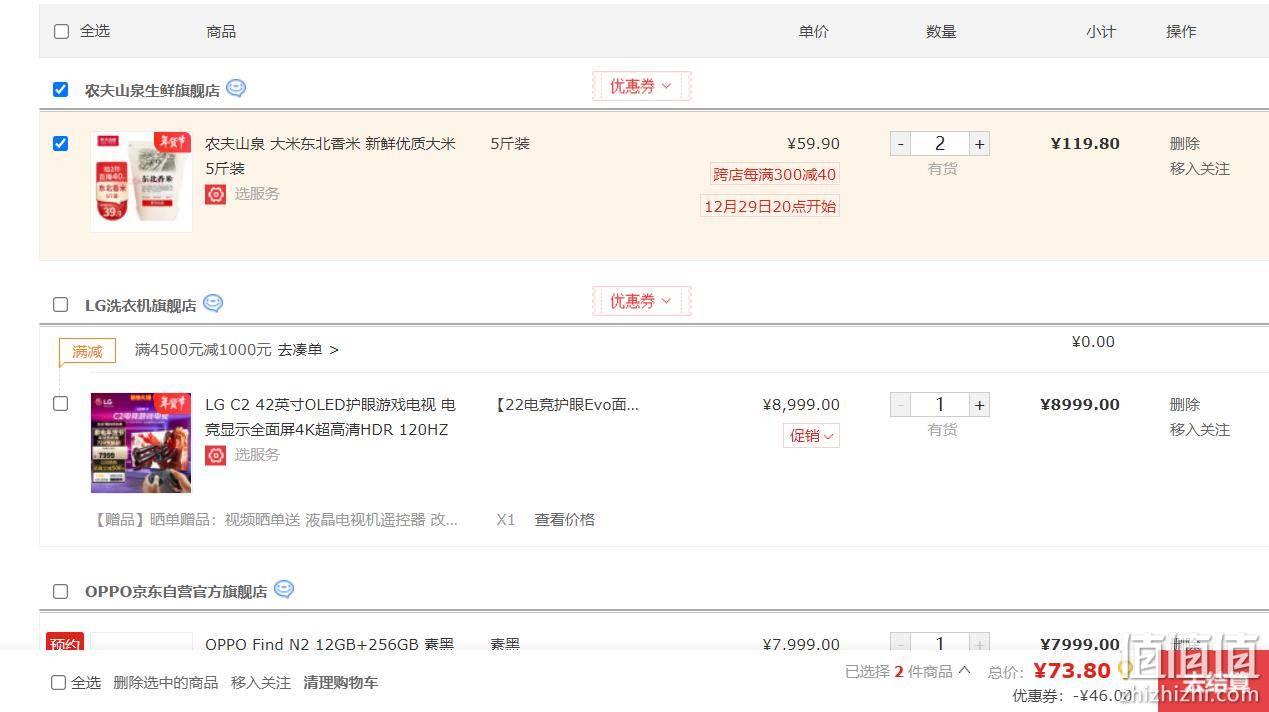This screenshot has height=712, width=1269.
Task: Open the 农夫山泉生鲜旗舰店 store name link
Action: tap(152, 90)
